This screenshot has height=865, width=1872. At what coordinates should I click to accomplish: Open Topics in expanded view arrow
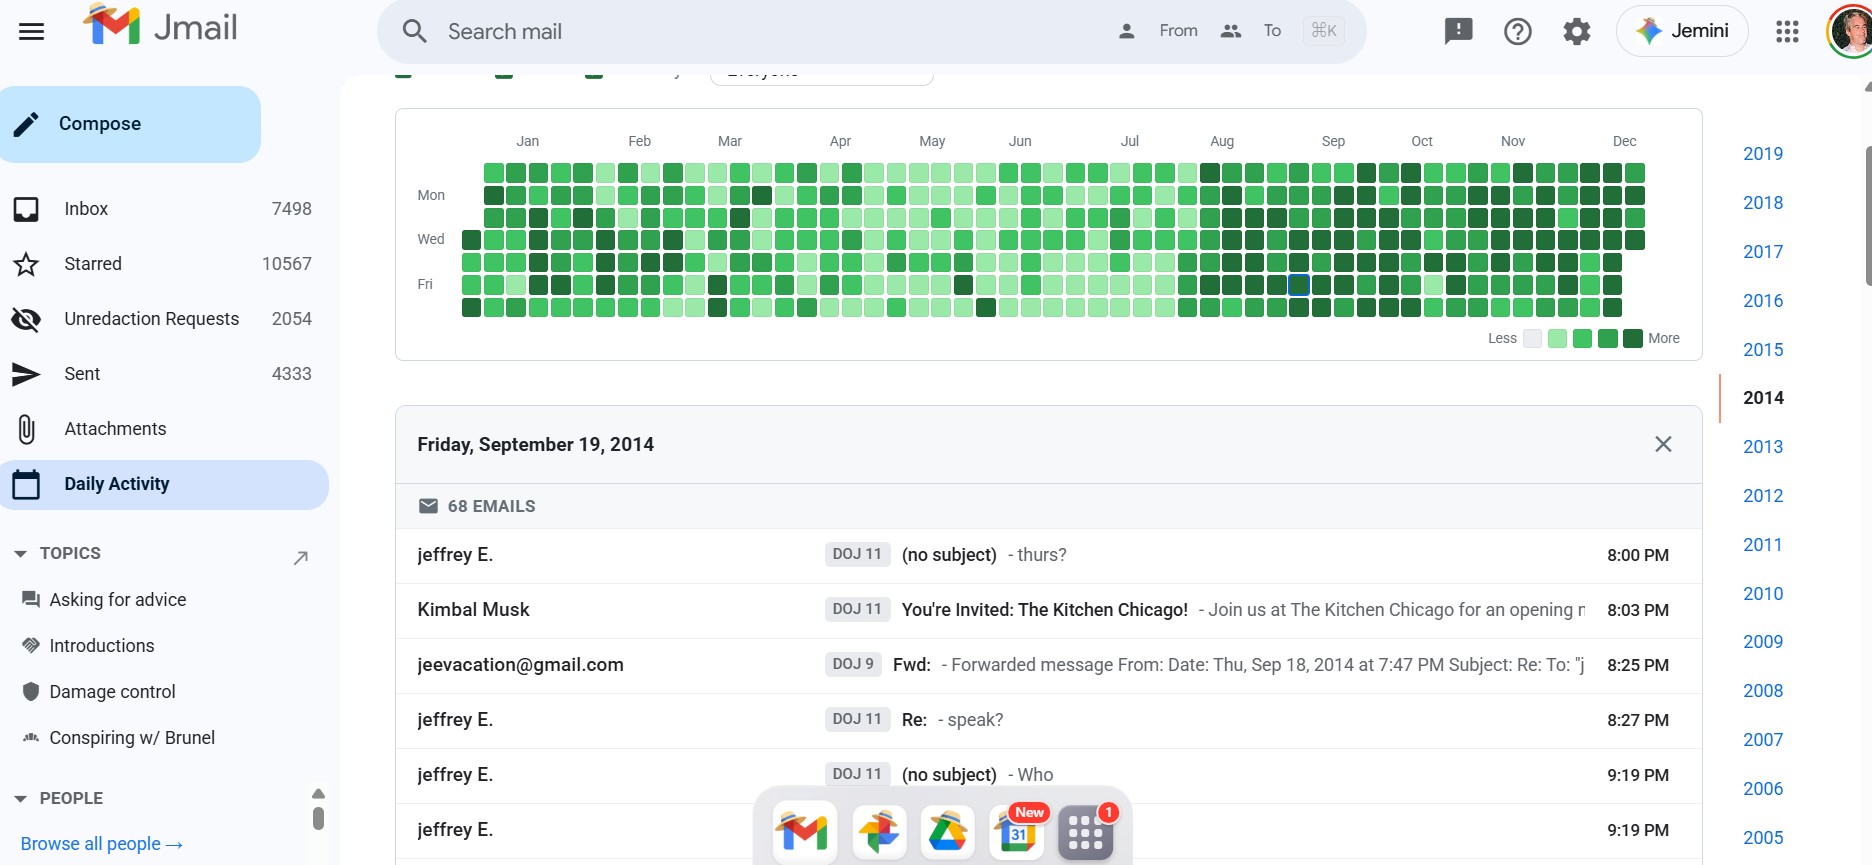click(300, 557)
